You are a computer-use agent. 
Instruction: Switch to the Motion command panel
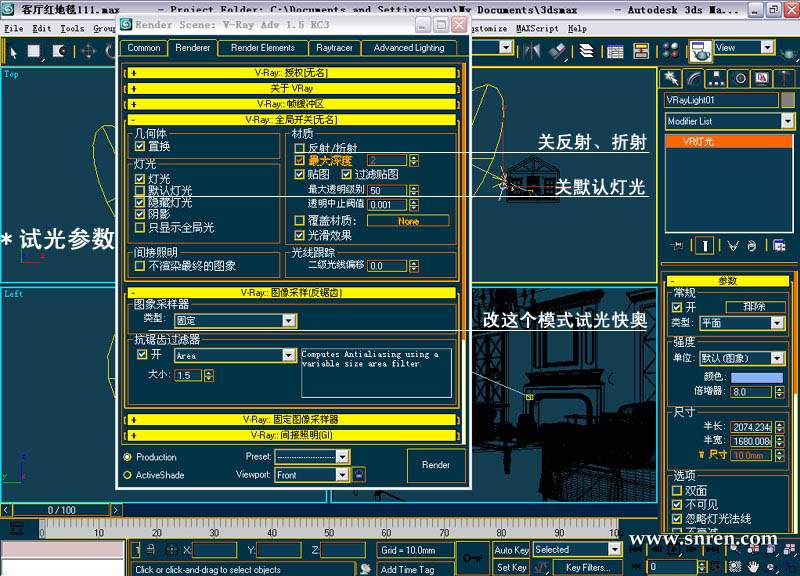pos(740,78)
